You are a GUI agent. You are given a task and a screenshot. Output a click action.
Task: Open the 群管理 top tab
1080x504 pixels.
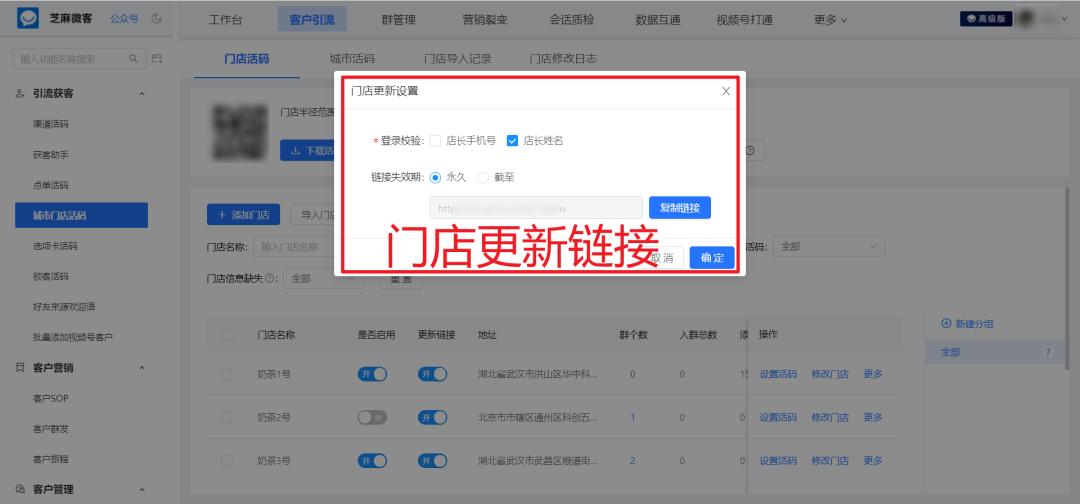coord(398,20)
